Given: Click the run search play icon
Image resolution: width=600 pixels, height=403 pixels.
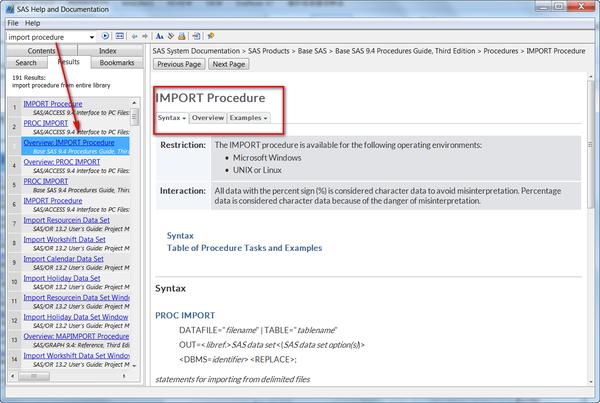Looking at the screenshot, I should pyautogui.click(x=105, y=36).
